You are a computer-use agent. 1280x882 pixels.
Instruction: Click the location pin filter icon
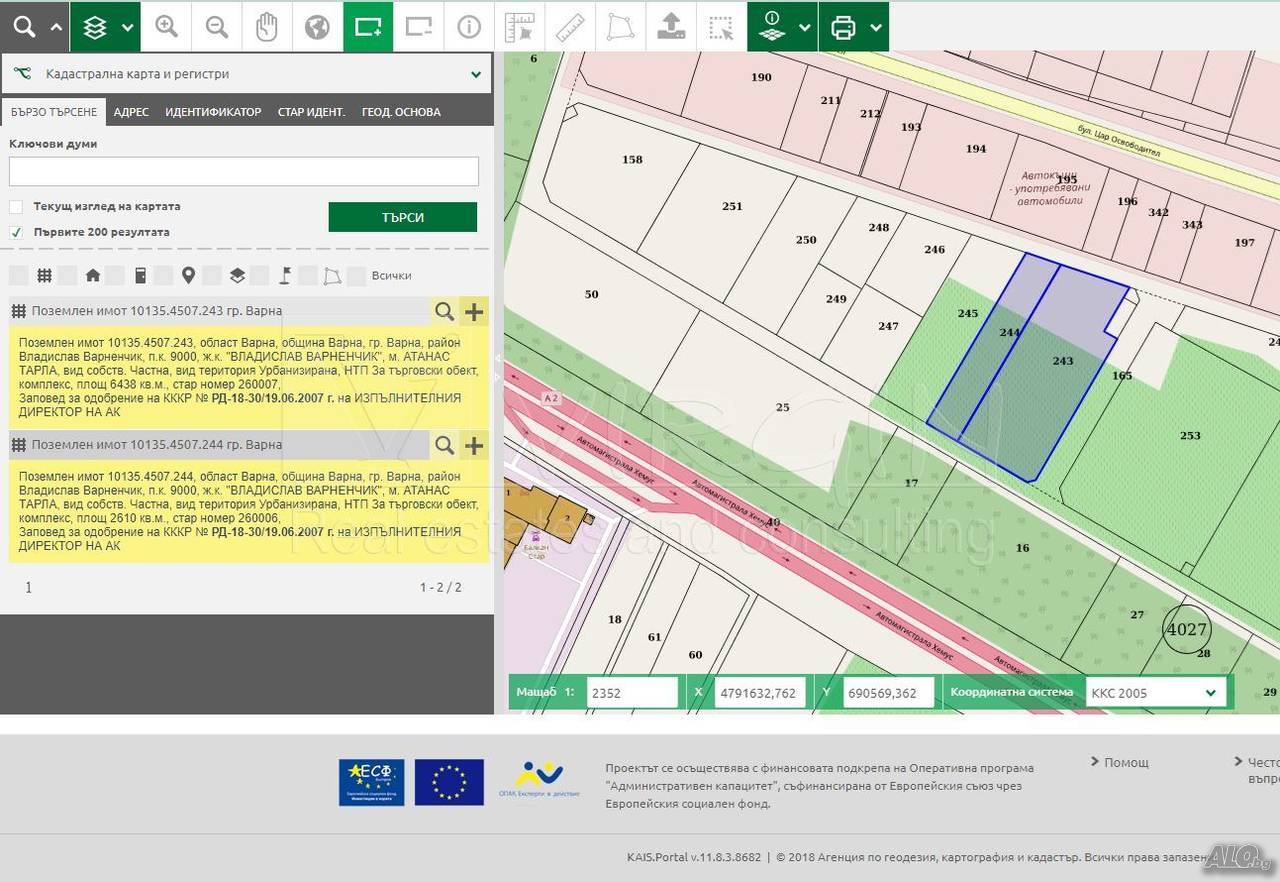coord(188,275)
